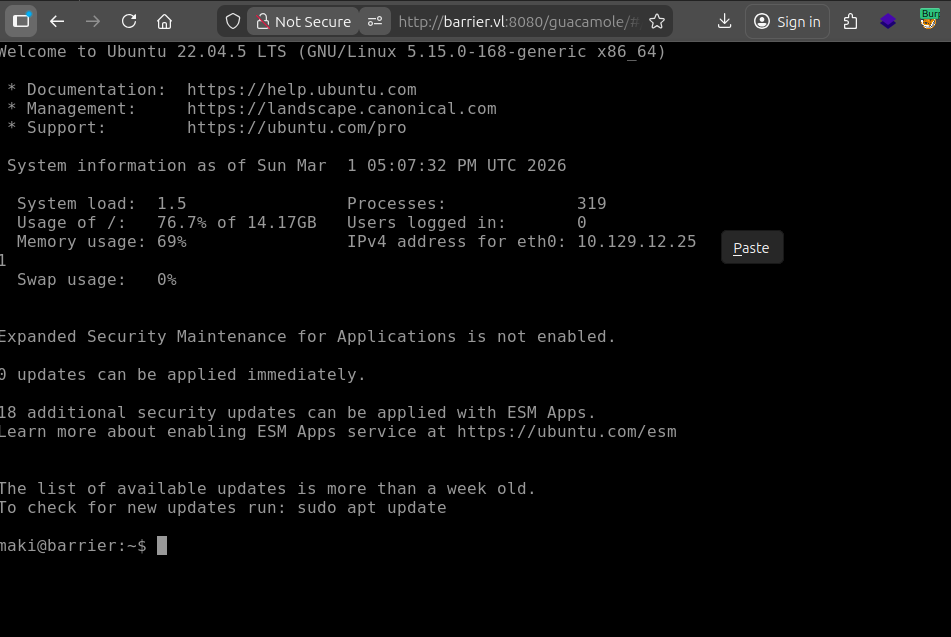Open the downloads panel
This screenshot has width=951, height=637.
pyautogui.click(x=725, y=21)
